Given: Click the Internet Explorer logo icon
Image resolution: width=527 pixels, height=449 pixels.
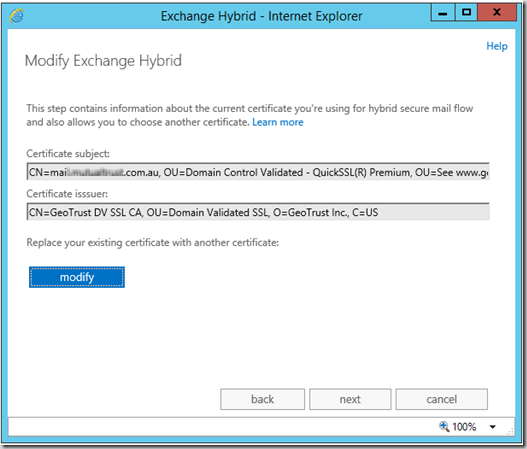Looking at the screenshot, I should 16,16.
